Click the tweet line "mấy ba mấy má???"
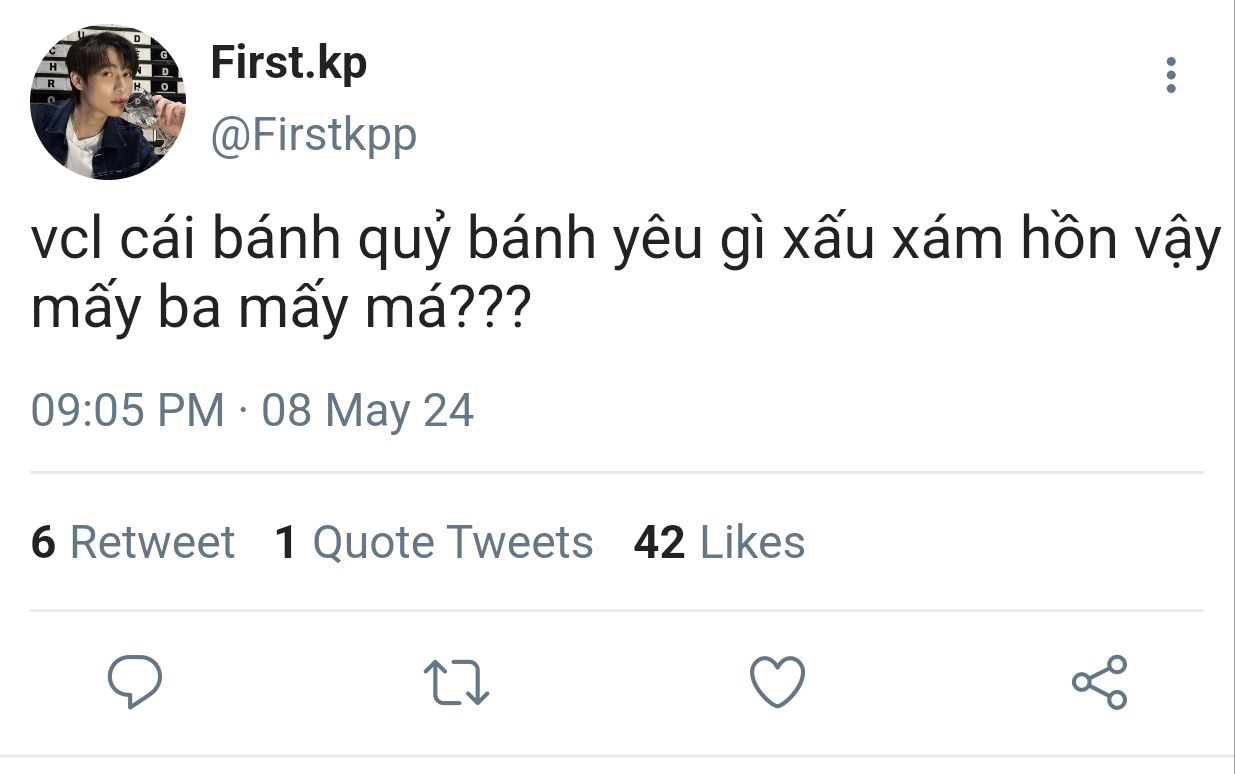 pos(280,310)
